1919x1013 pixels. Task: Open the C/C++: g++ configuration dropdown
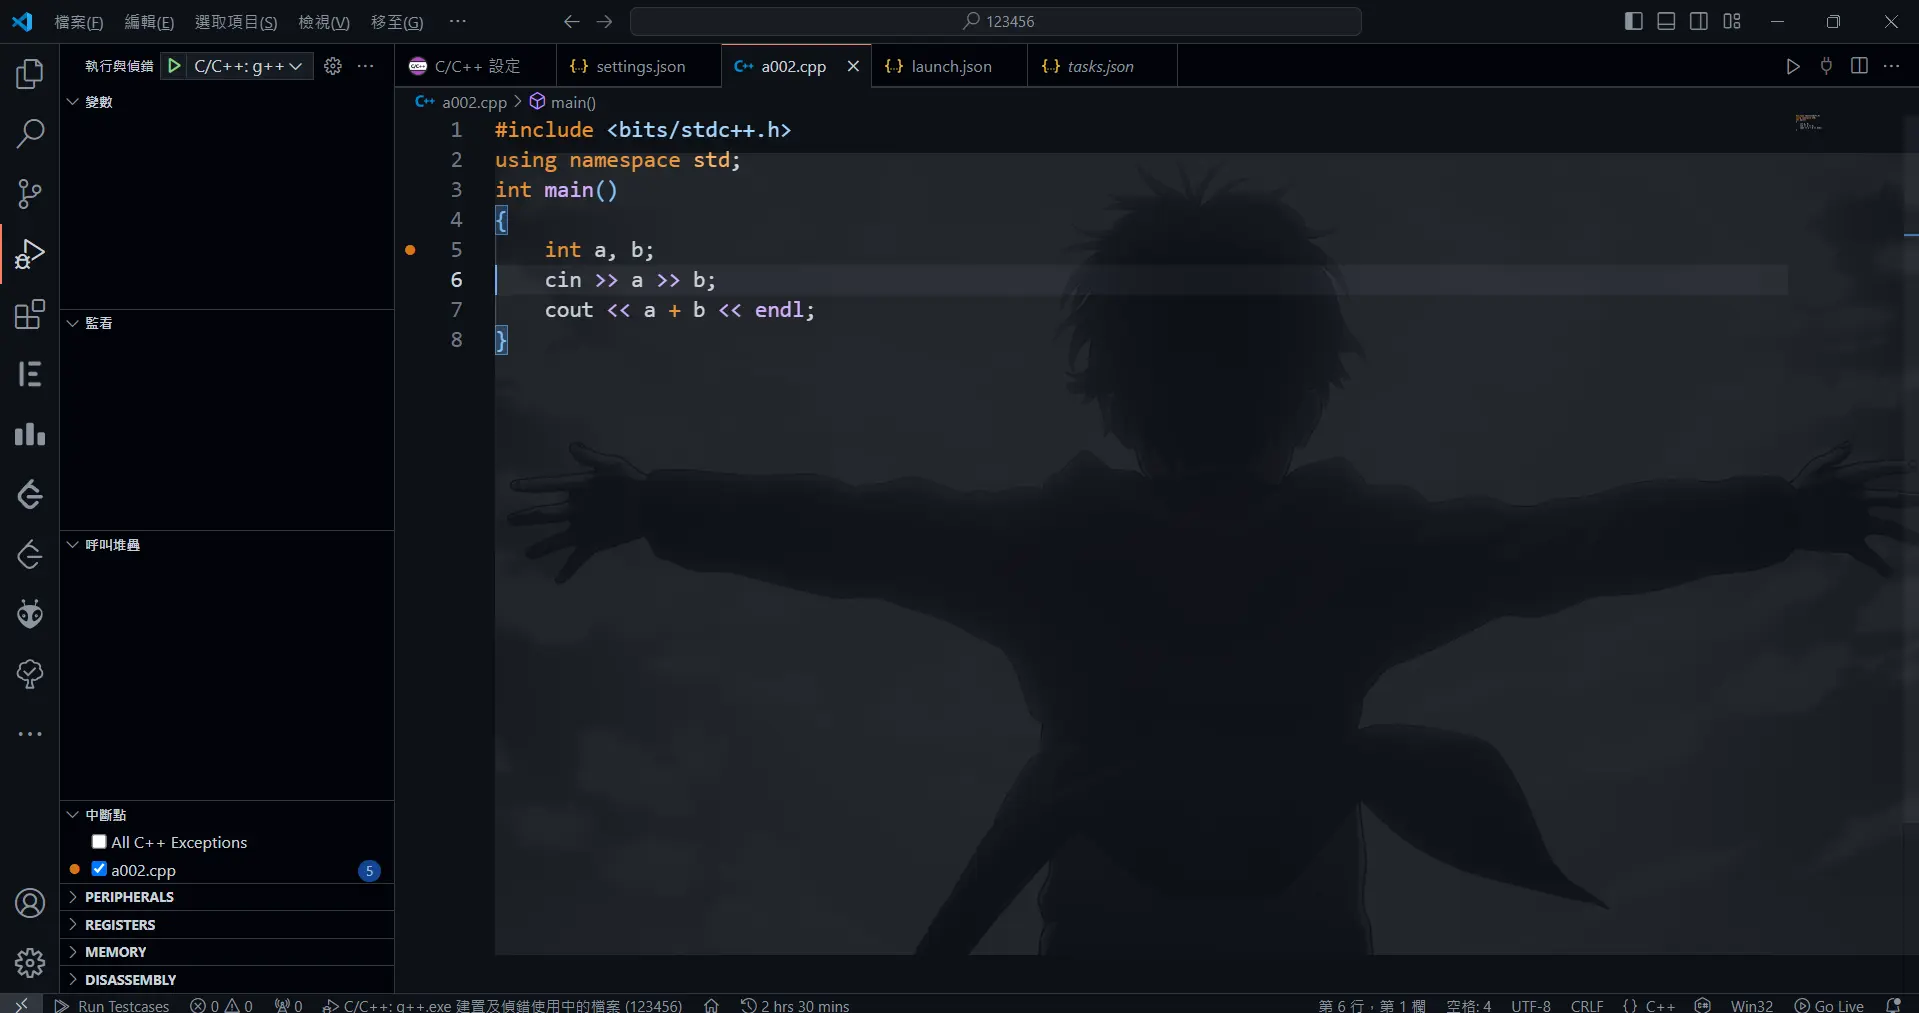(x=248, y=66)
